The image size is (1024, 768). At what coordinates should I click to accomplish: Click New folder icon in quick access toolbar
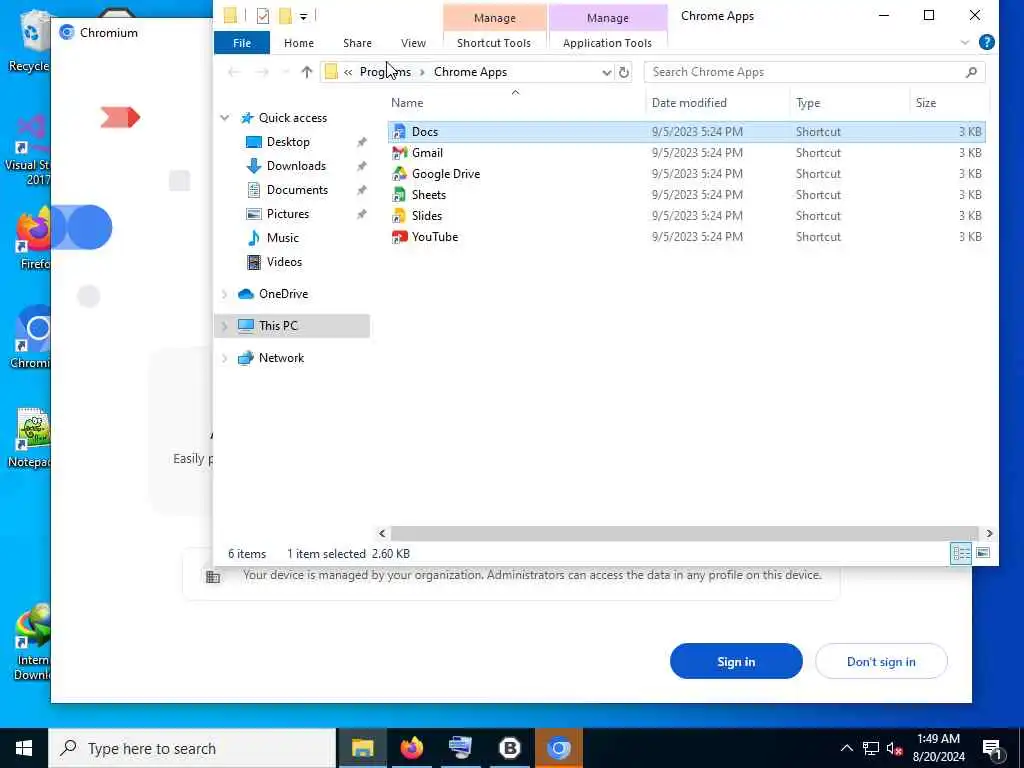(285, 16)
